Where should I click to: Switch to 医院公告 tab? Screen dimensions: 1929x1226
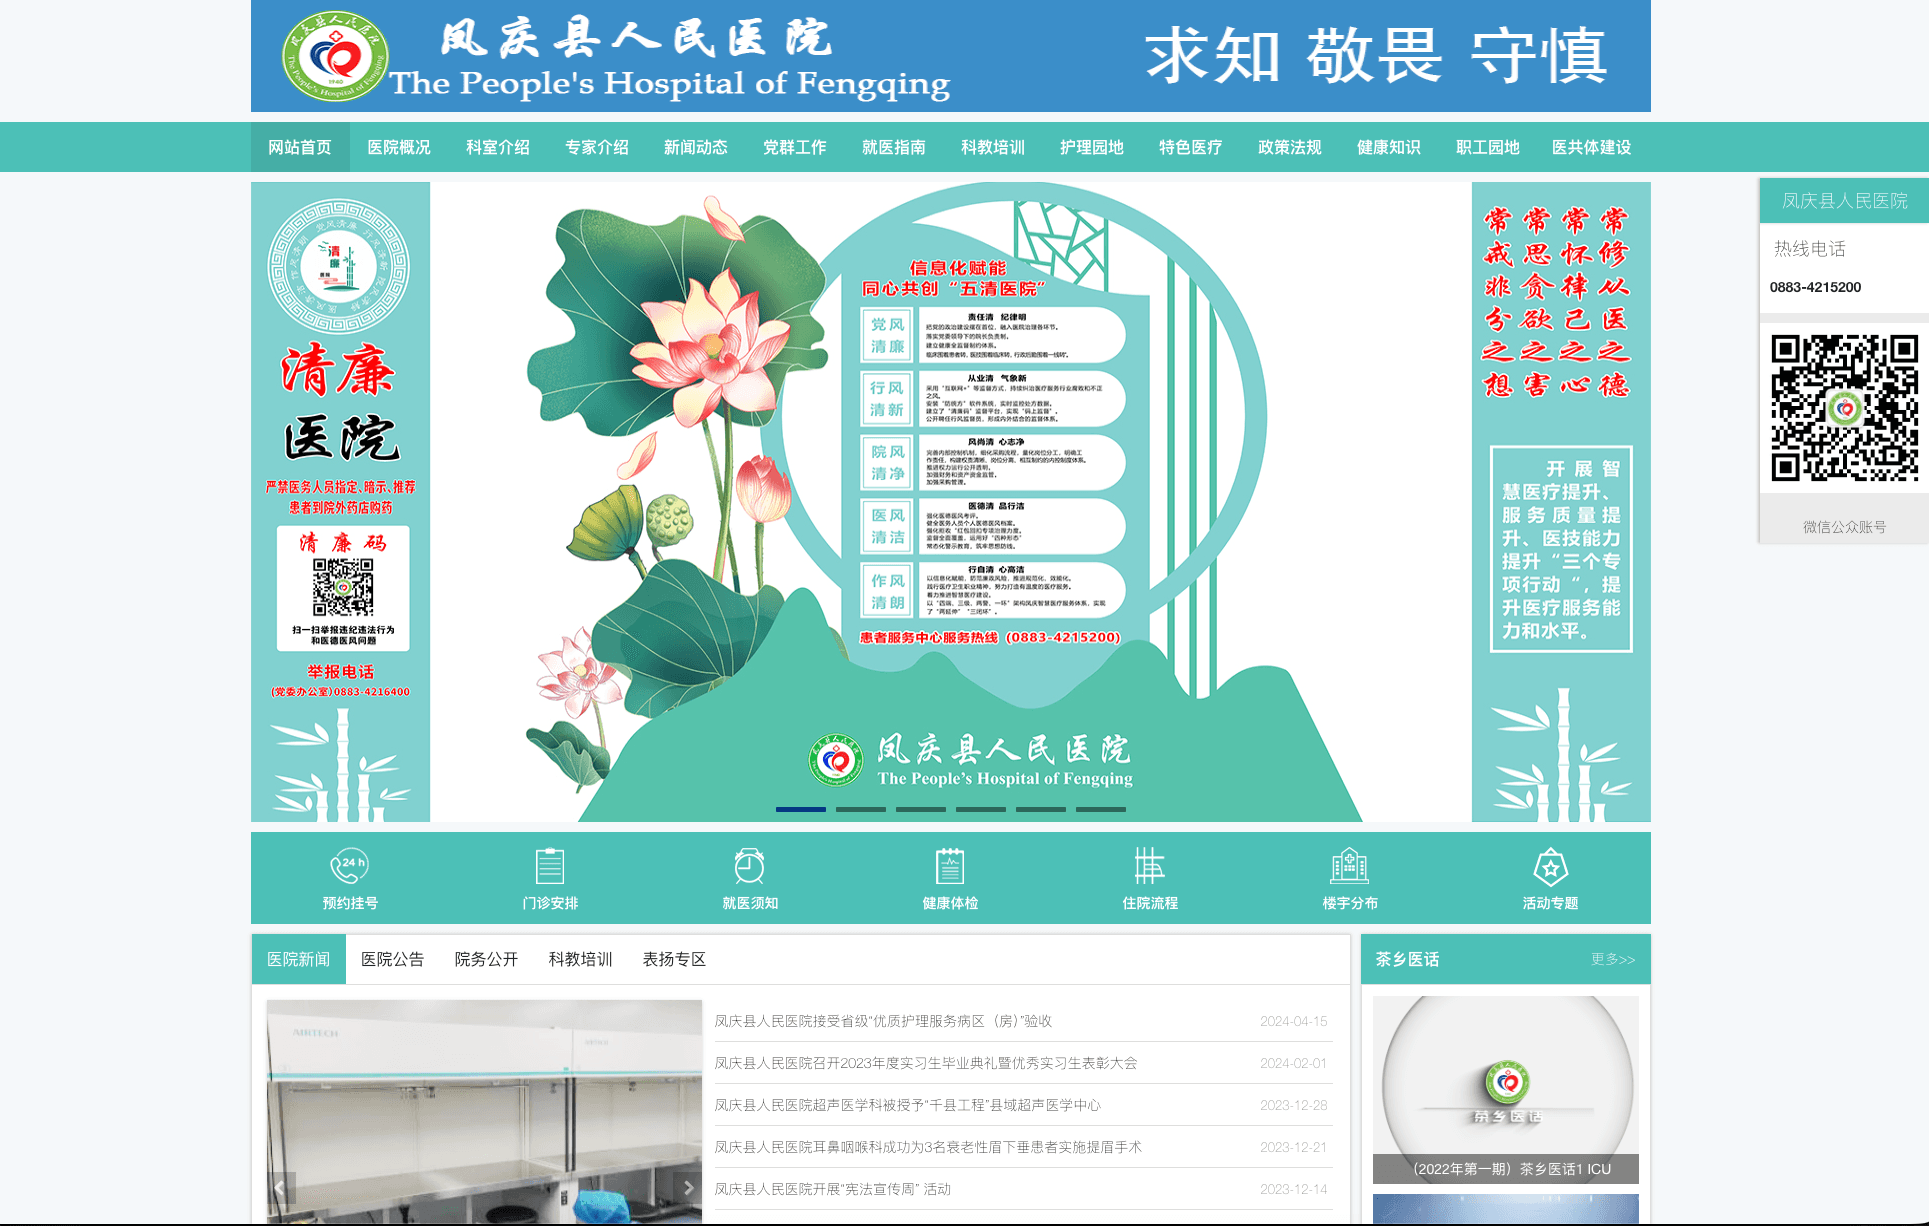393,959
